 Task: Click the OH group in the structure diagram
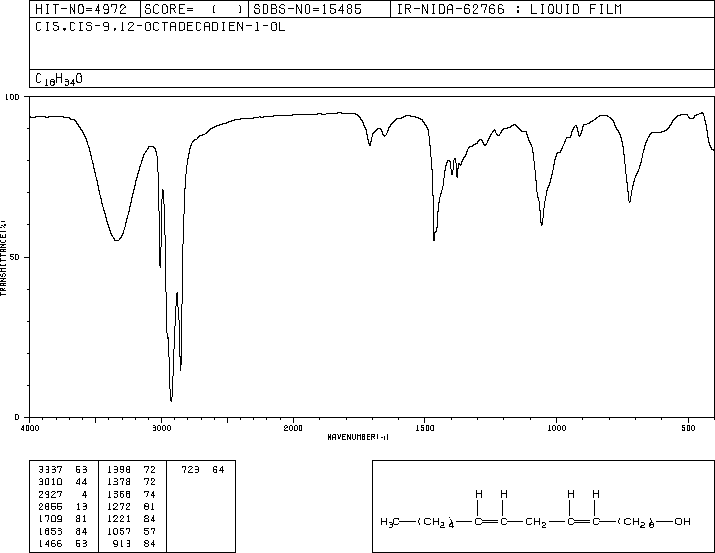[x=682, y=522]
